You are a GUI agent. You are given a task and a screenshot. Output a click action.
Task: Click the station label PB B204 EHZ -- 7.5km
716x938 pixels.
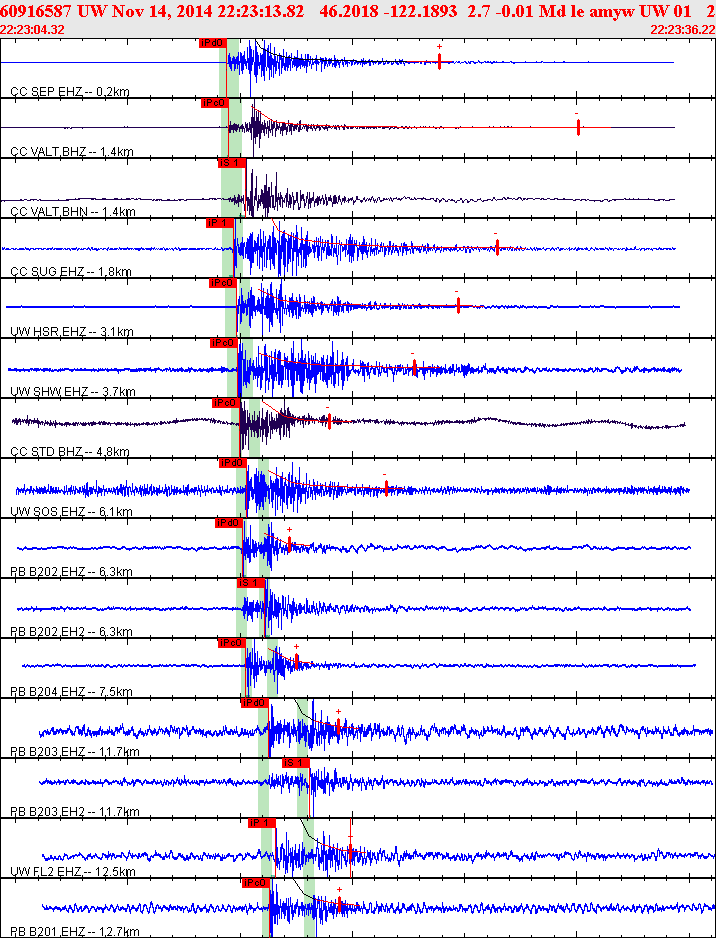pos(72,692)
